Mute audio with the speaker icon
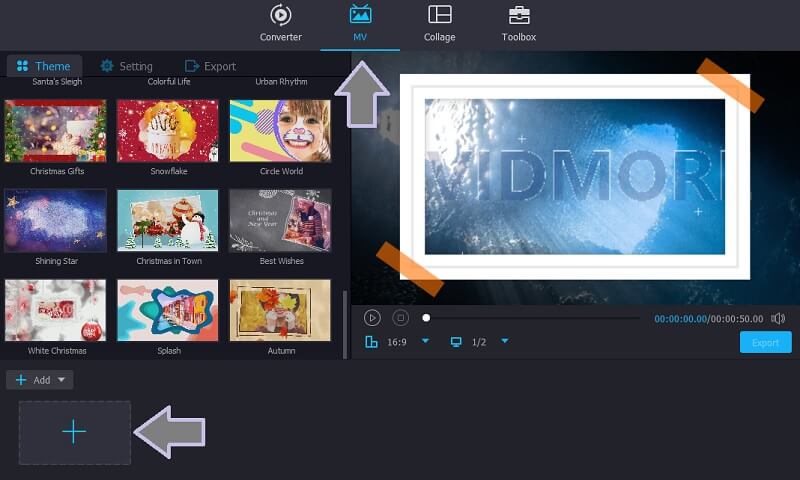 point(778,318)
